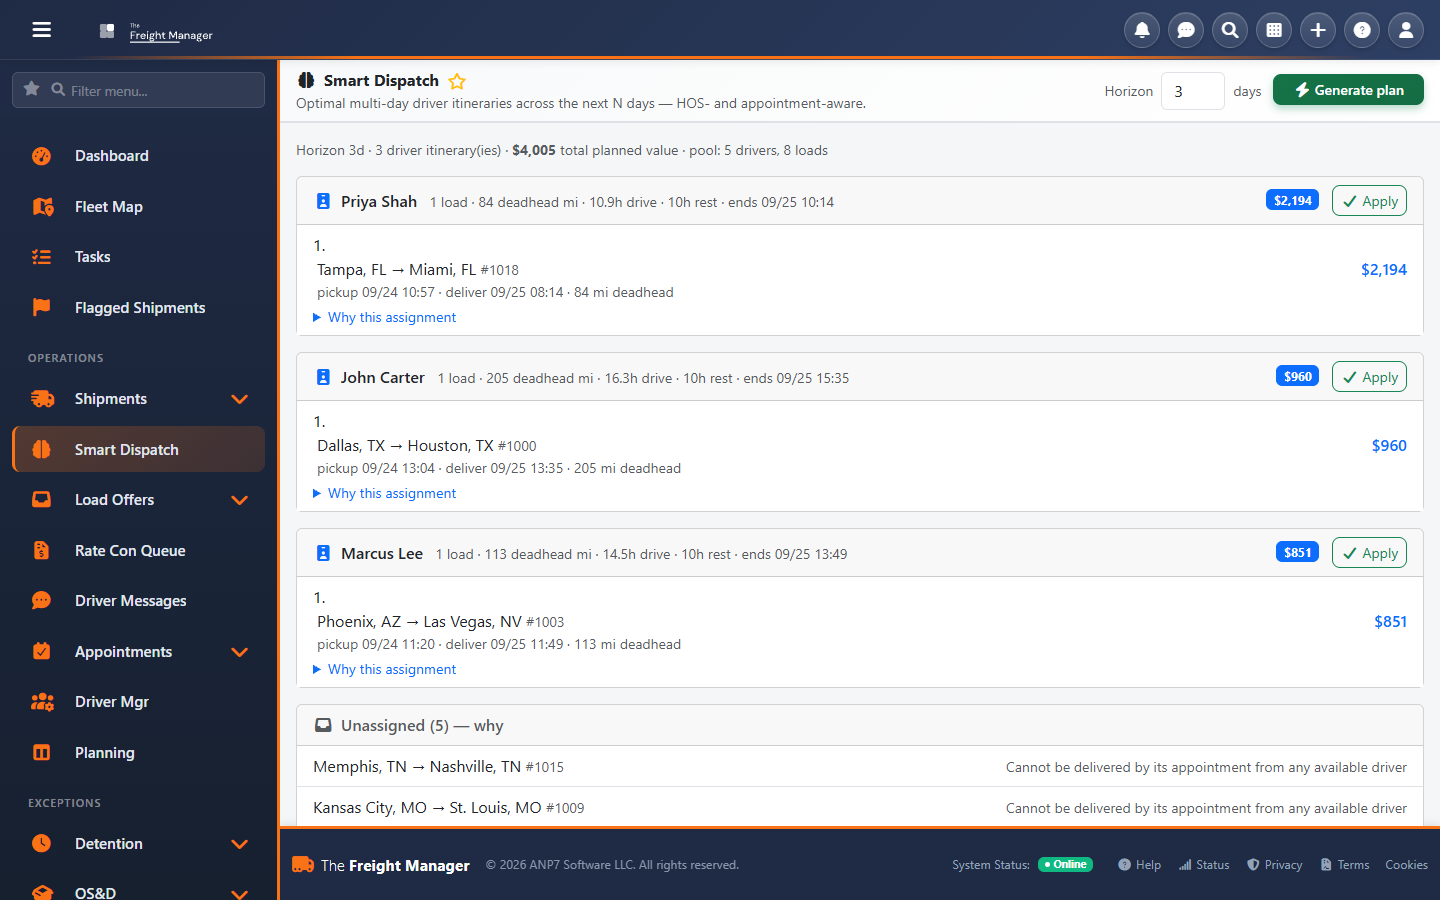
Task: Open Status link in footer
Action: pos(1204,865)
